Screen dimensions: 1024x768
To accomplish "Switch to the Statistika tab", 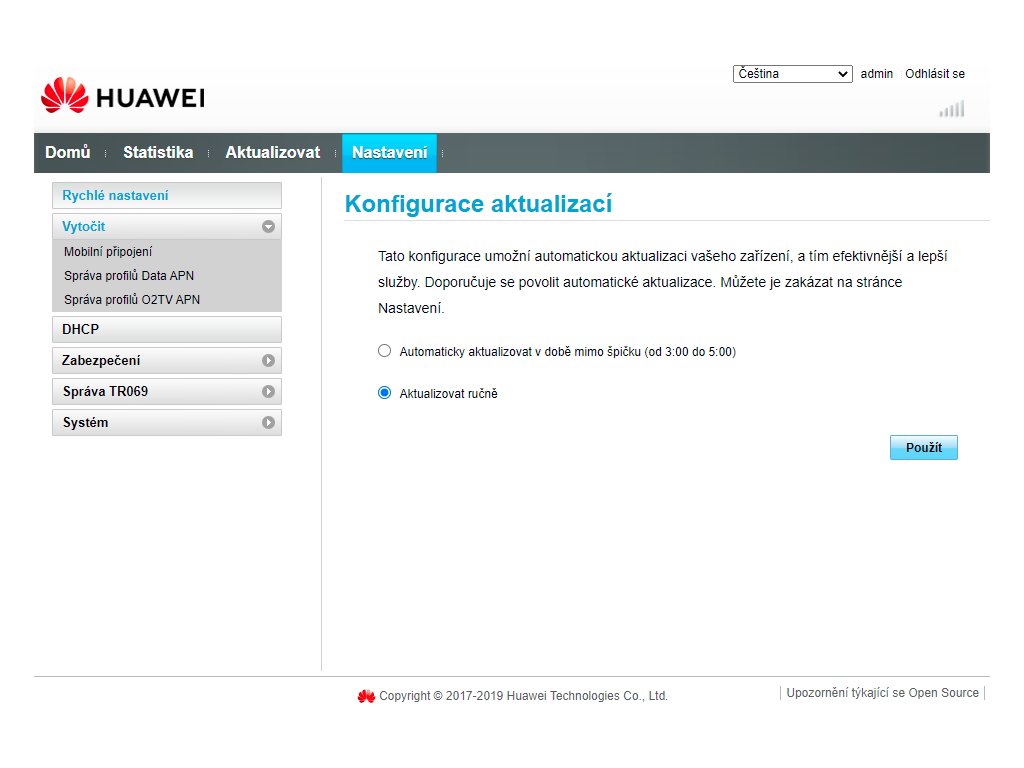I will (x=158, y=153).
